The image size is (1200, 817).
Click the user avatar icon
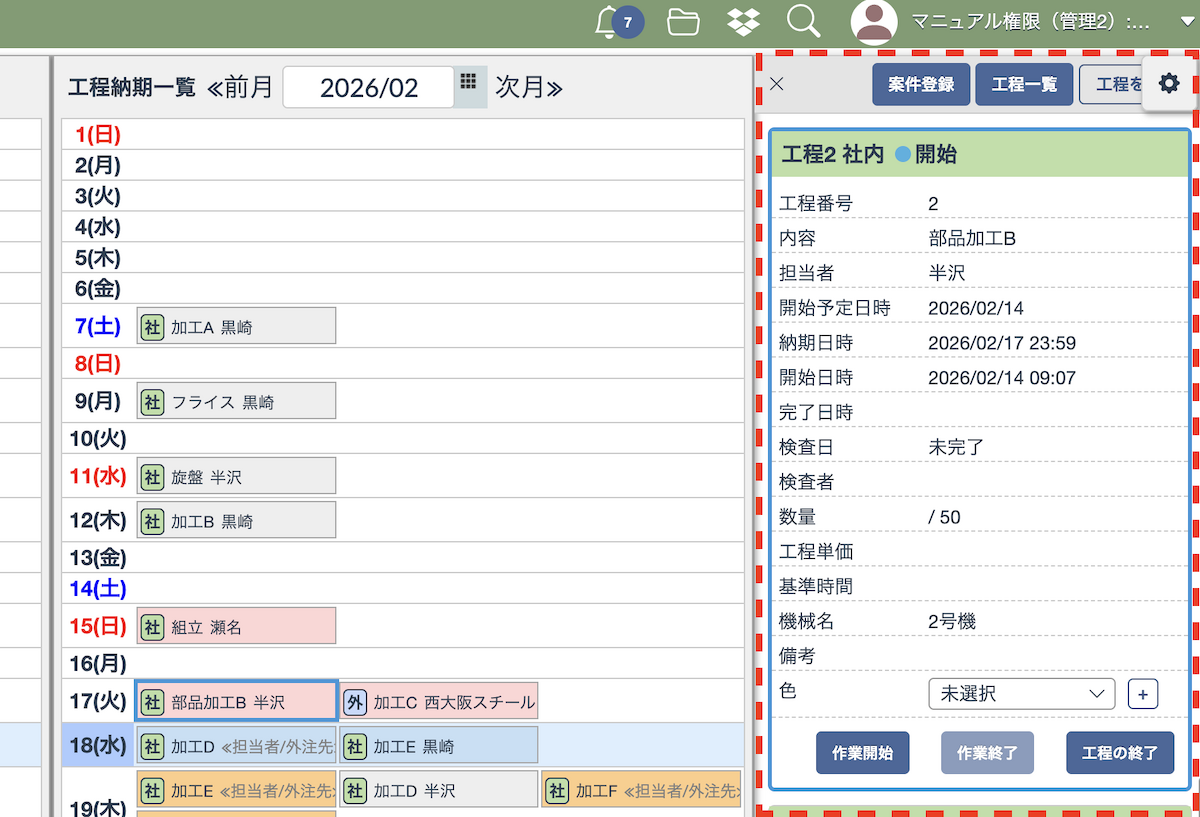click(874, 22)
